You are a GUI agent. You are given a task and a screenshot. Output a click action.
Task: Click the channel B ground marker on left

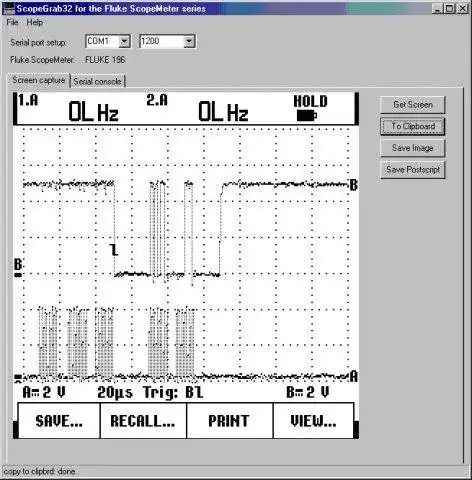coord(18,268)
